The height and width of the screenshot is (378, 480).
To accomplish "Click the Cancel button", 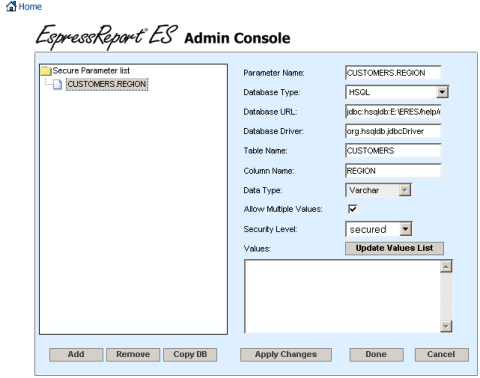I will coord(441,355).
